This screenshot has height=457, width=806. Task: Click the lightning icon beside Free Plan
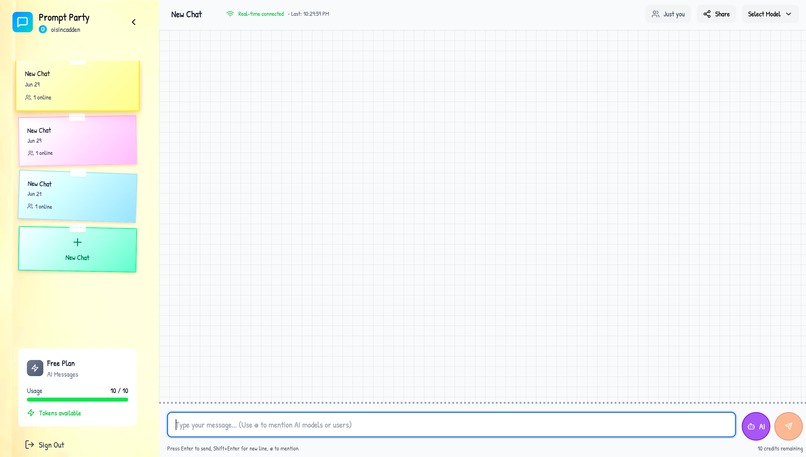click(35, 368)
